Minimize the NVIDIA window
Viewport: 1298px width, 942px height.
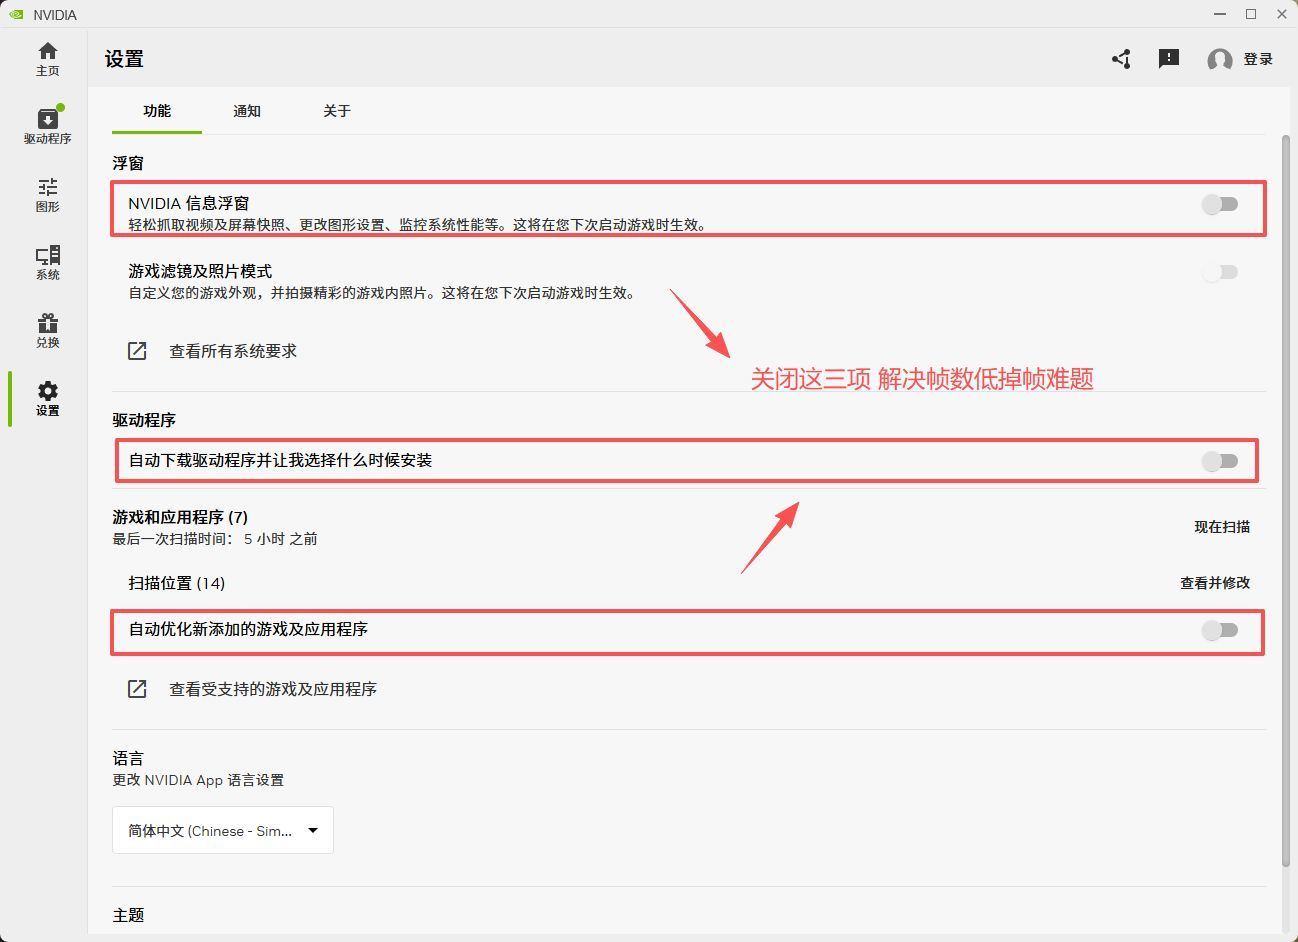click(1220, 14)
